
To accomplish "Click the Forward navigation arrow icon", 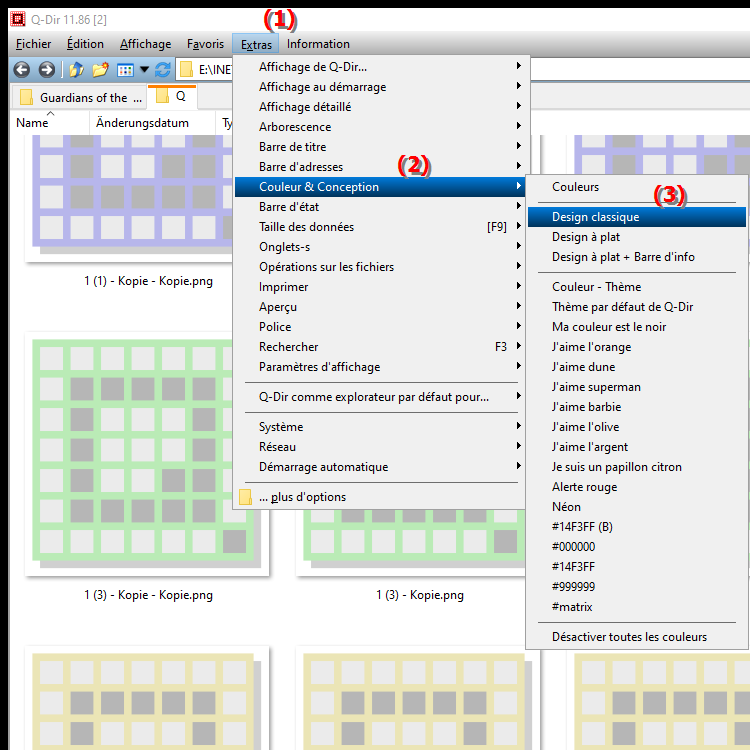I will pos(46,70).
